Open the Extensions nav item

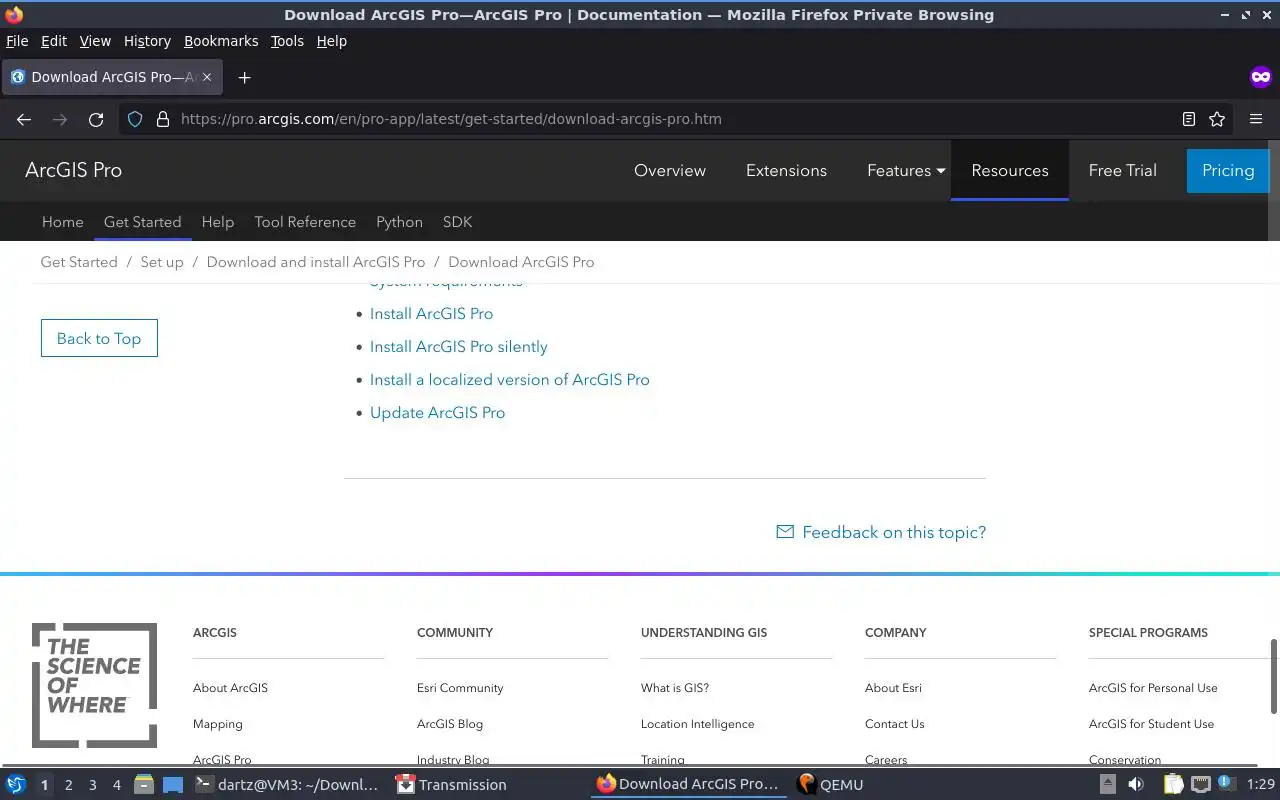pos(786,171)
